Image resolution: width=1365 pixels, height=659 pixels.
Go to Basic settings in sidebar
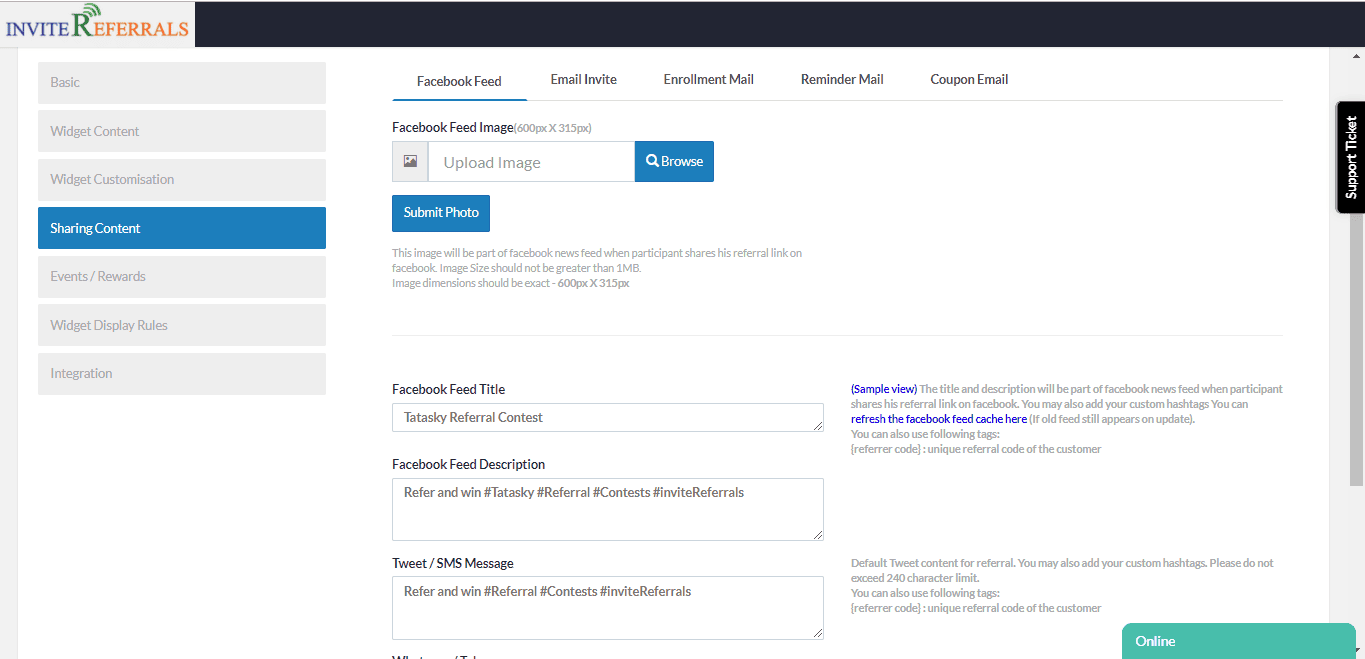pyautogui.click(x=182, y=83)
